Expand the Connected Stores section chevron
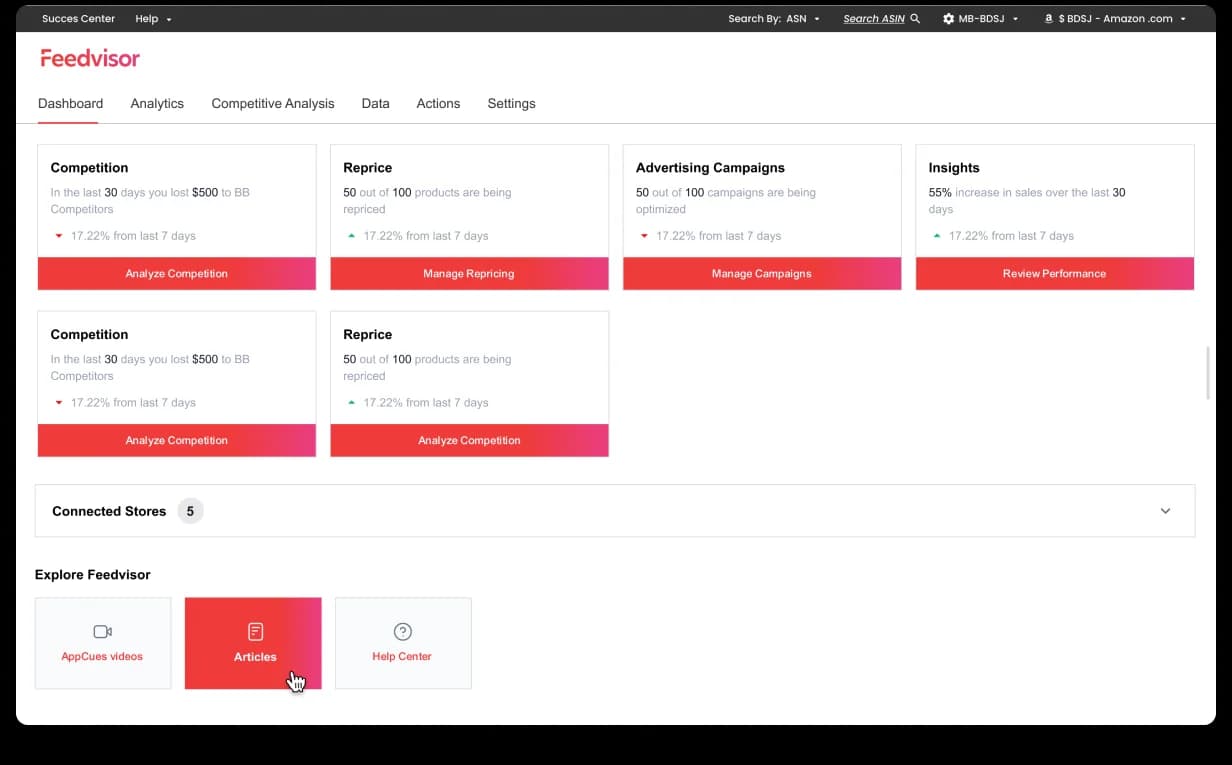Image resolution: width=1232 pixels, height=765 pixels. [1165, 511]
